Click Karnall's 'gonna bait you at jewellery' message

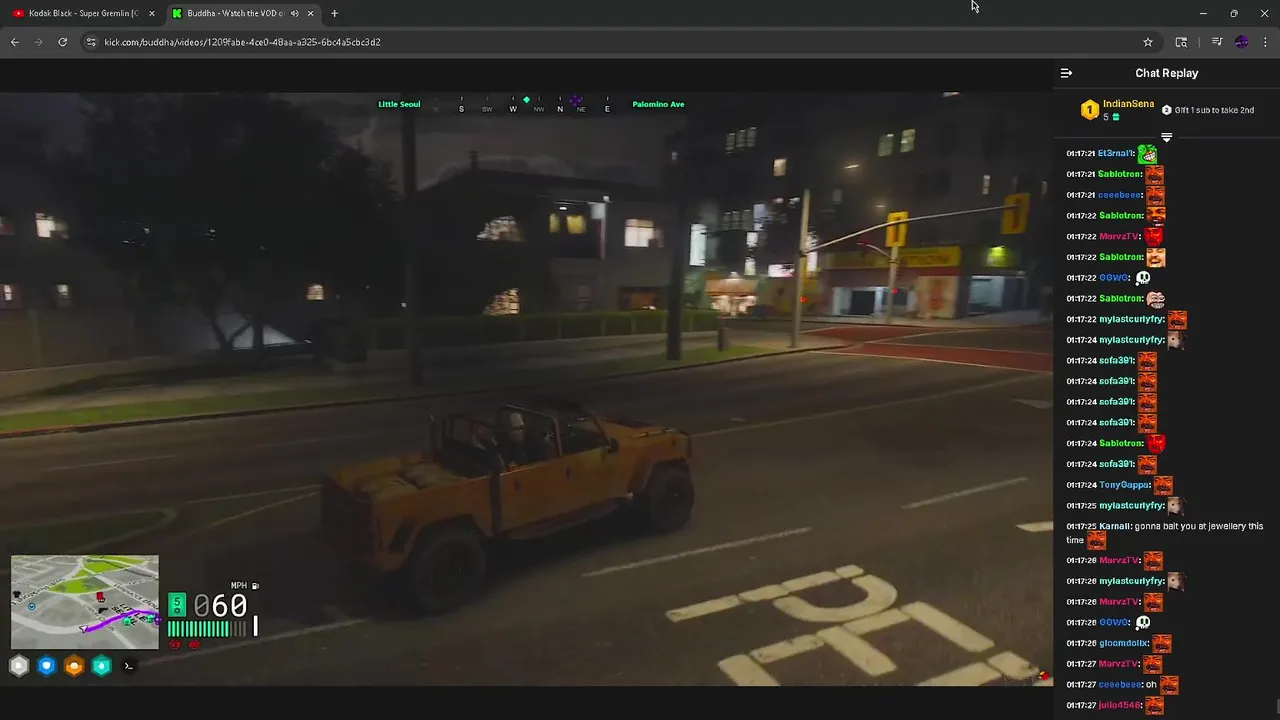coord(1165,533)
